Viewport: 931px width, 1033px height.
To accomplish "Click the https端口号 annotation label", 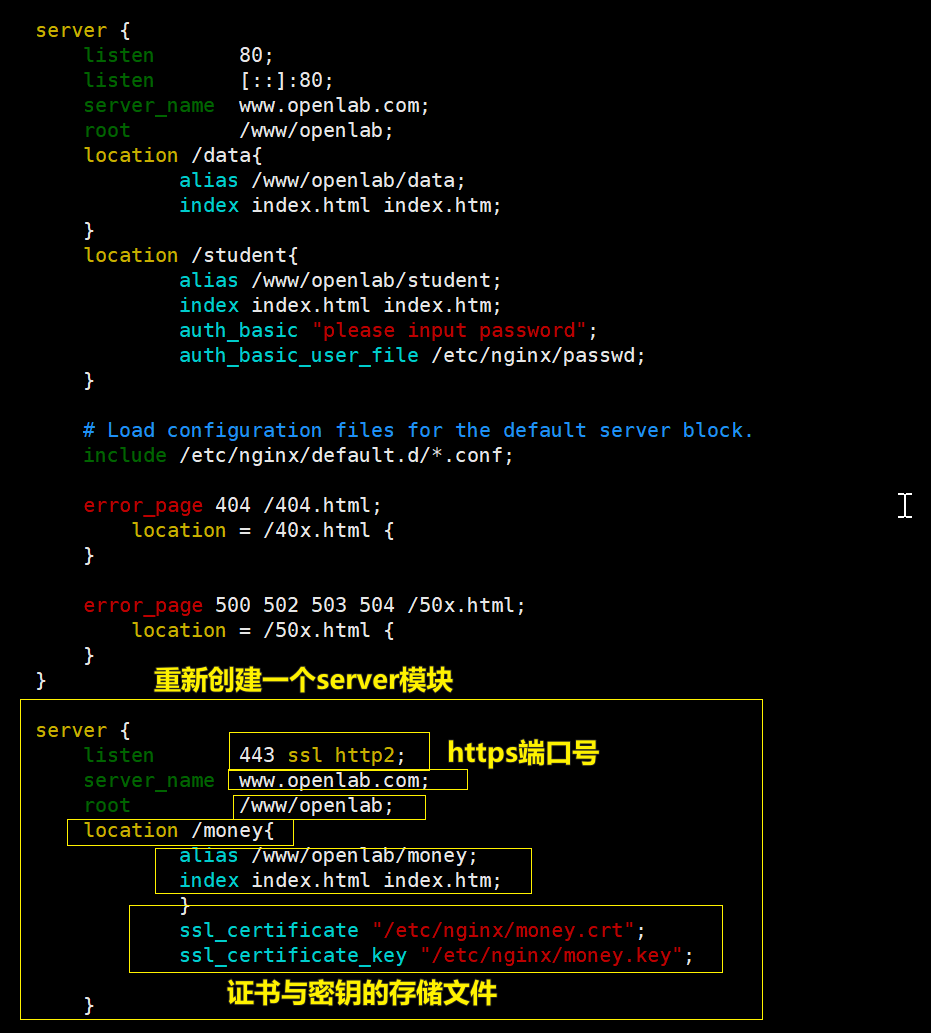I will [x=522, y=753].
